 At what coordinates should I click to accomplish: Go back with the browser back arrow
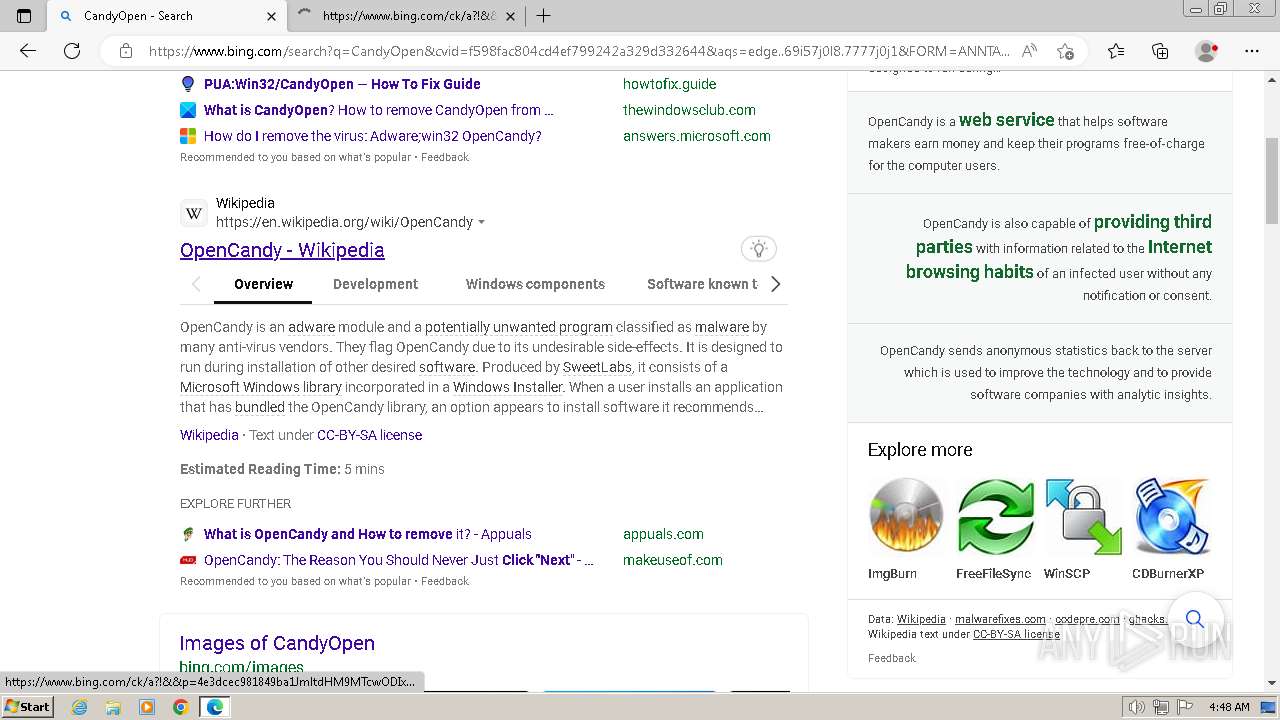[28, 51]
